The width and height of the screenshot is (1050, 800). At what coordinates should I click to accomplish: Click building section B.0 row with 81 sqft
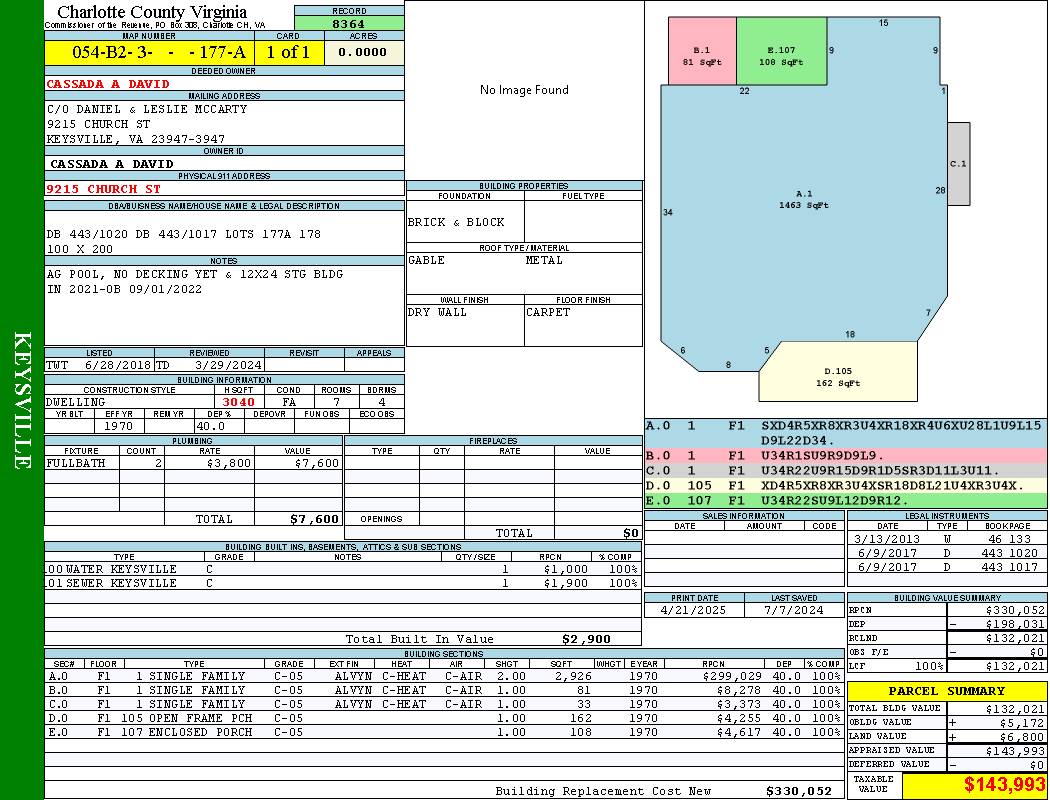point(444,690)
